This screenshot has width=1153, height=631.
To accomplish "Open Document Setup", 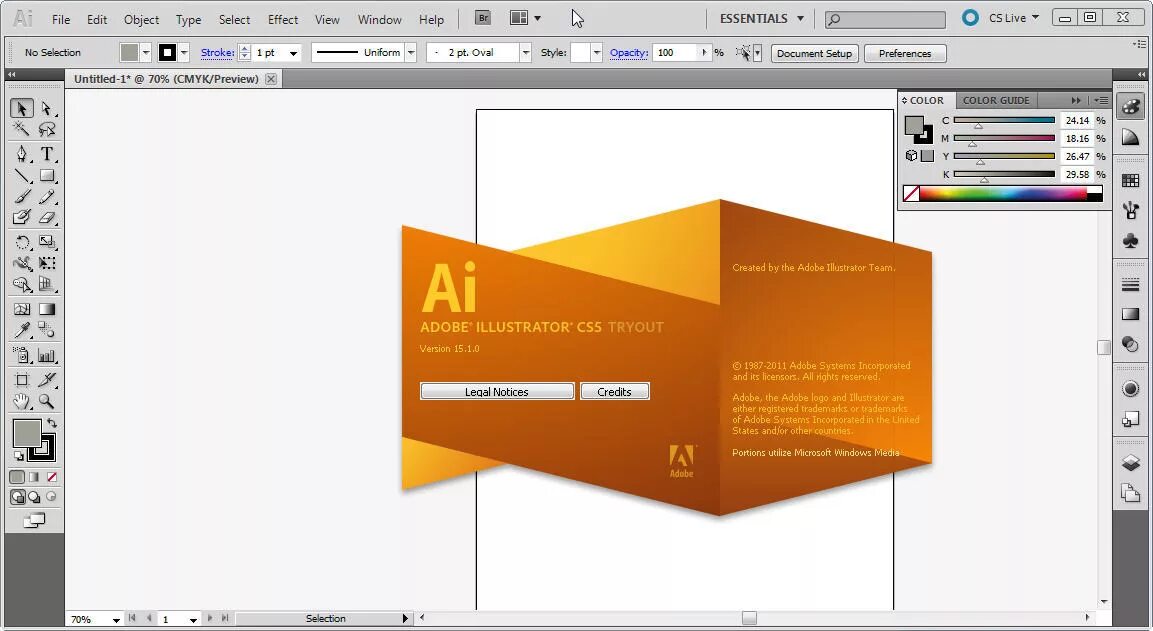I will tap(814, 54).
